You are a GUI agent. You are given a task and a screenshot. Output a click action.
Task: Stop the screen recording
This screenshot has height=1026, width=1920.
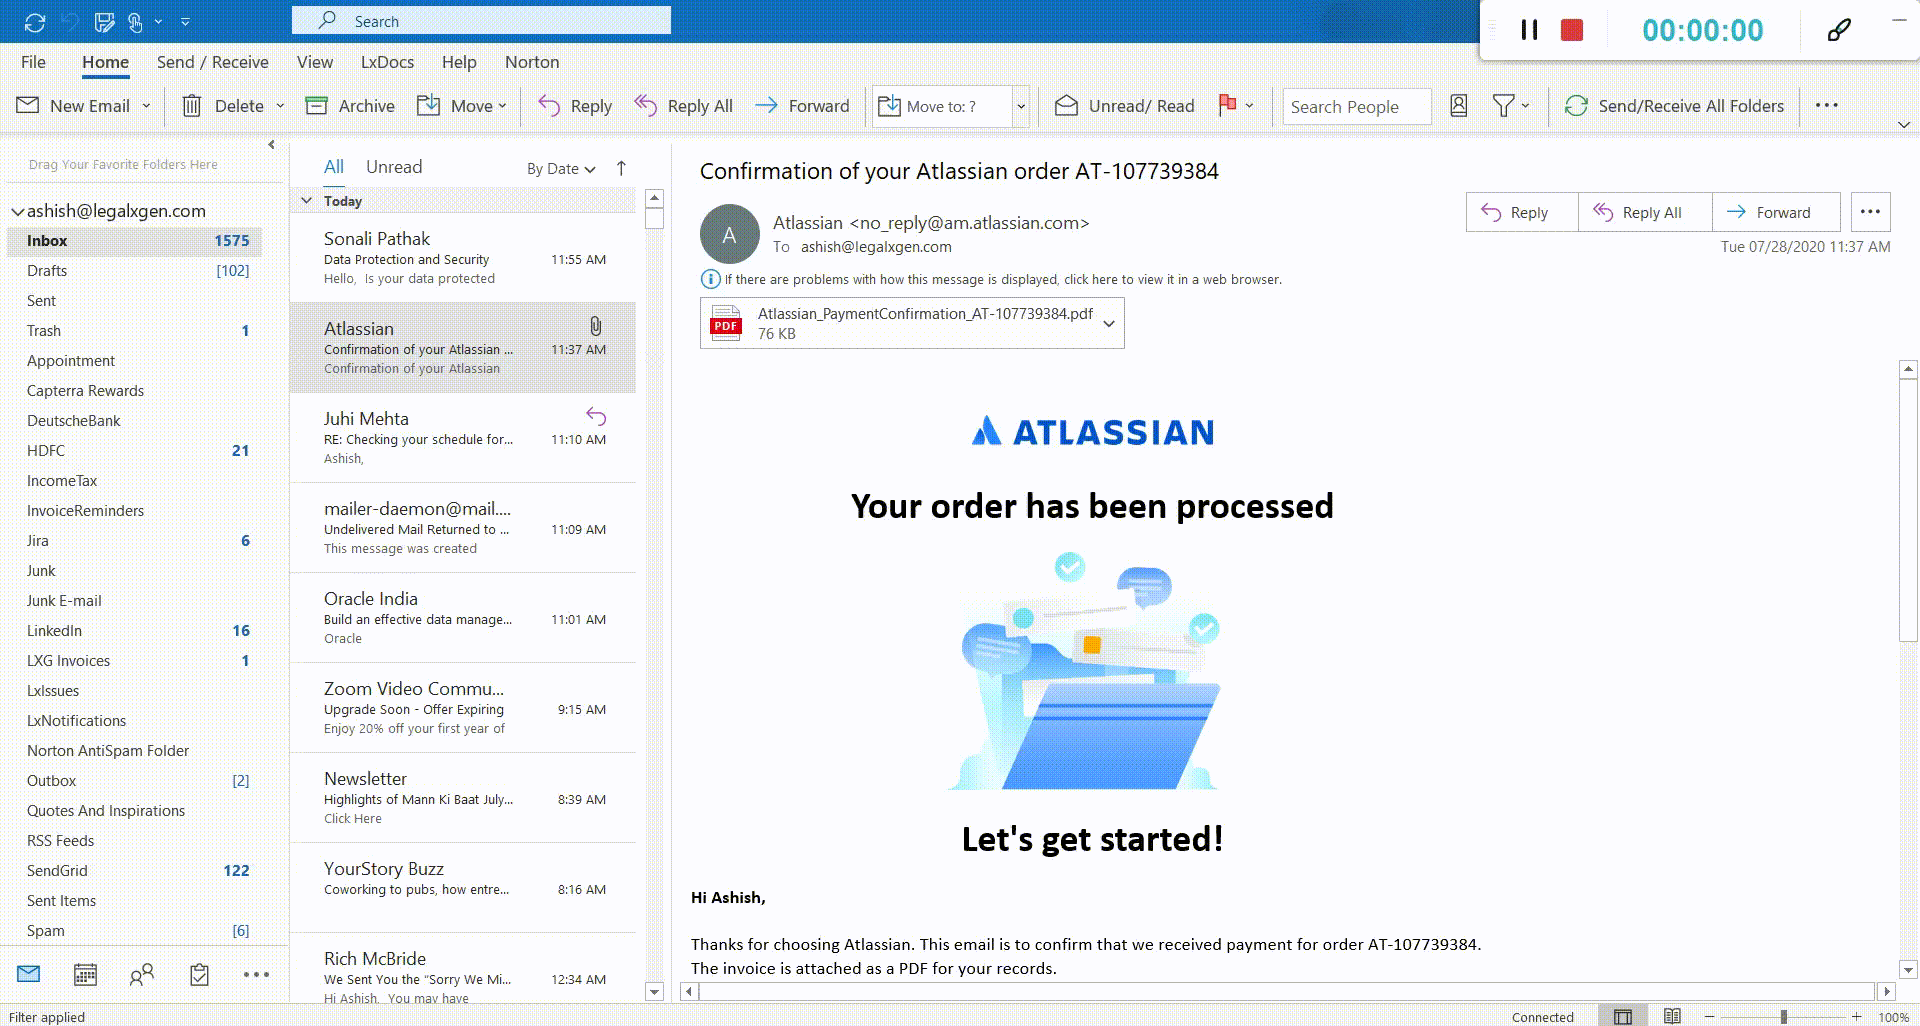pyautogui.click(x=1571, y=30)
